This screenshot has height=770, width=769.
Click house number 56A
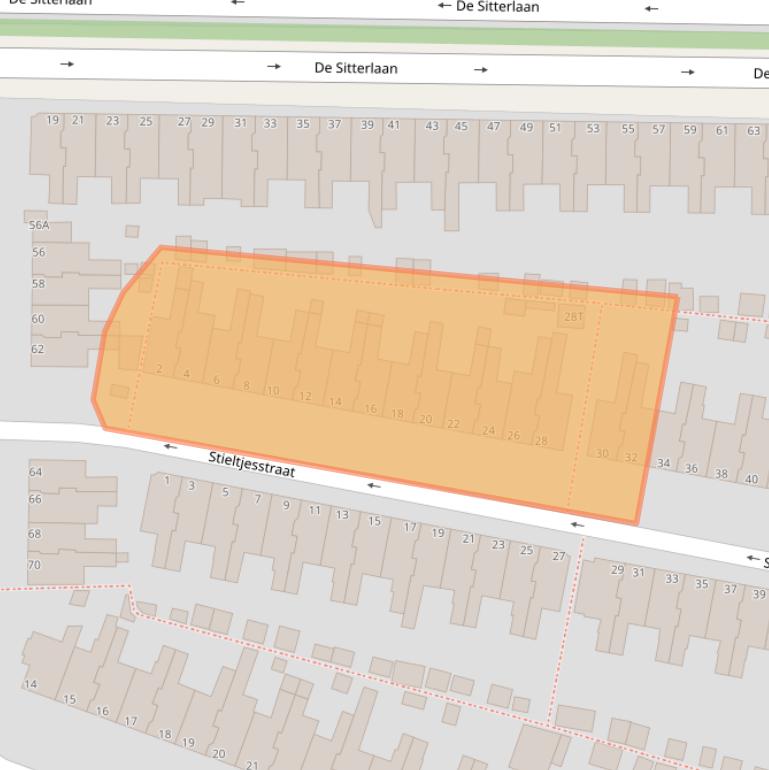point(38,226)
